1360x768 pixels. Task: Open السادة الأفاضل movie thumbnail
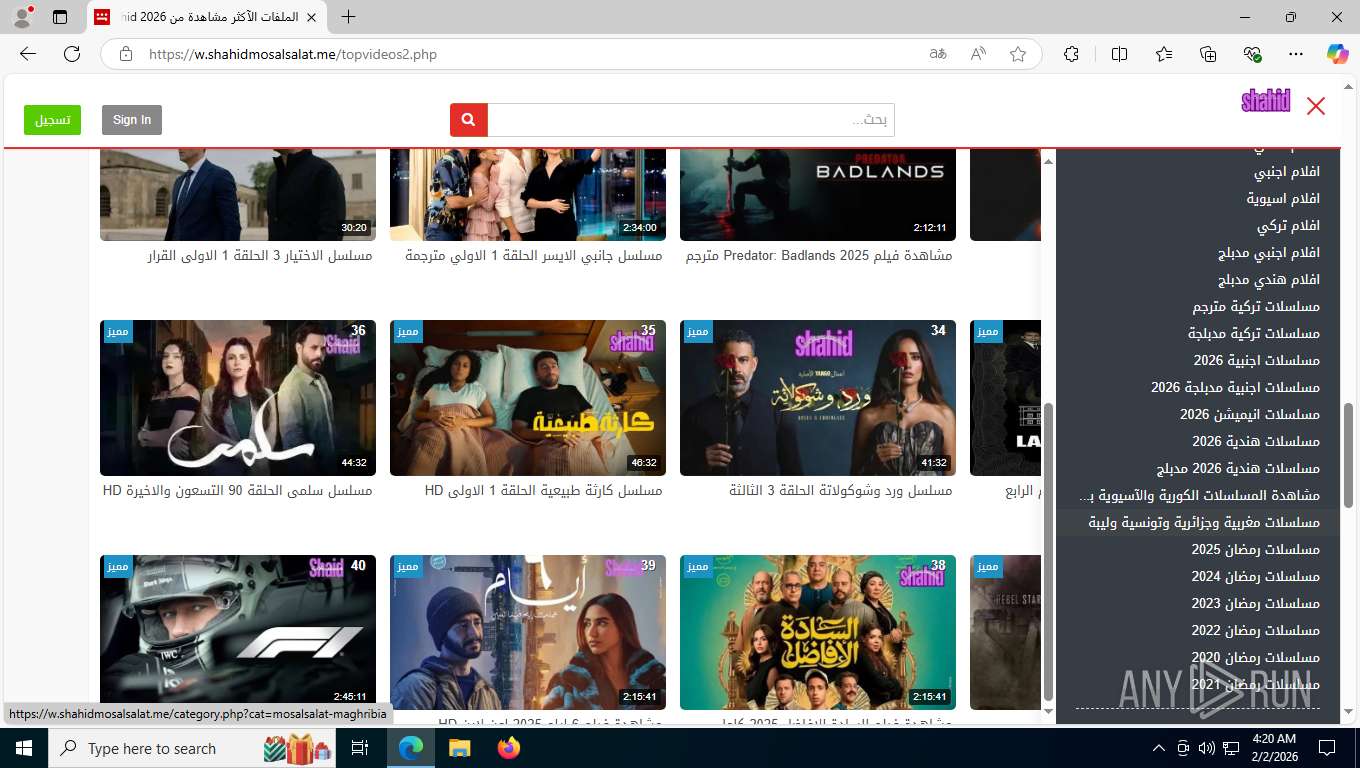tap(818, 632)
